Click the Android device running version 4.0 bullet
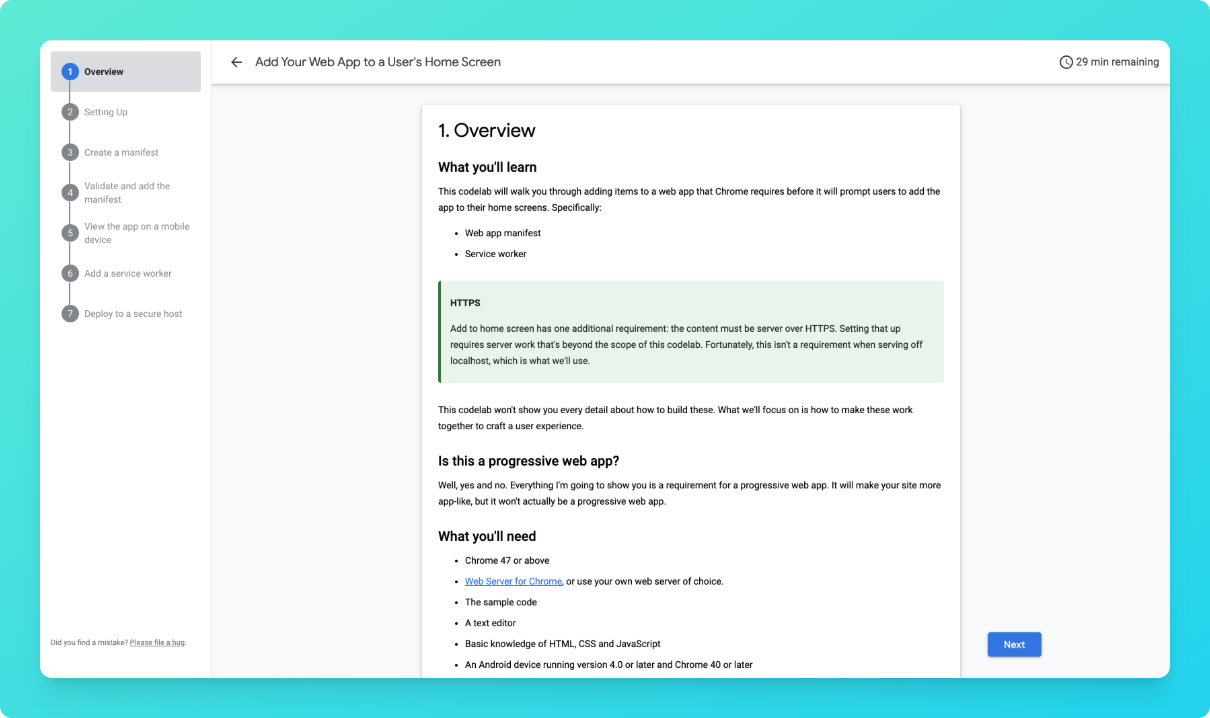The image size is (1210, 718). tap(609, 665)
